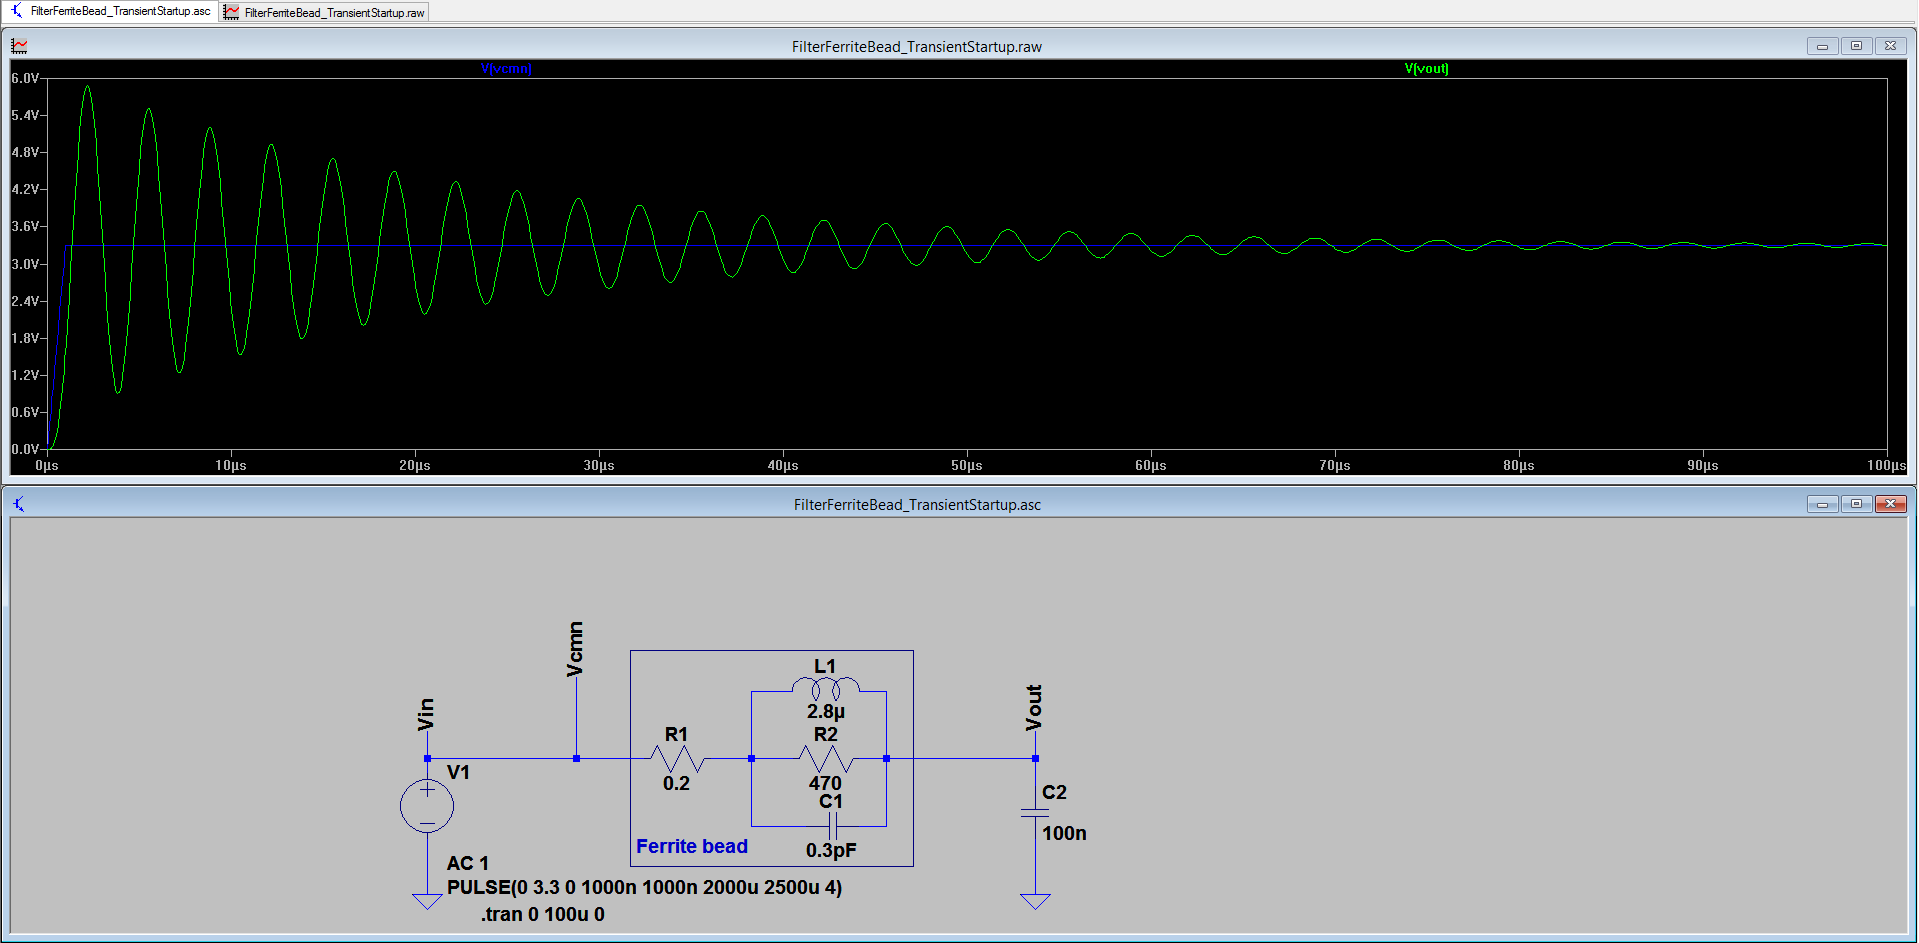The height and width of the screenshot is (943, 1919).
Task: Click the C2 component name label
Action: point(1054,792)
